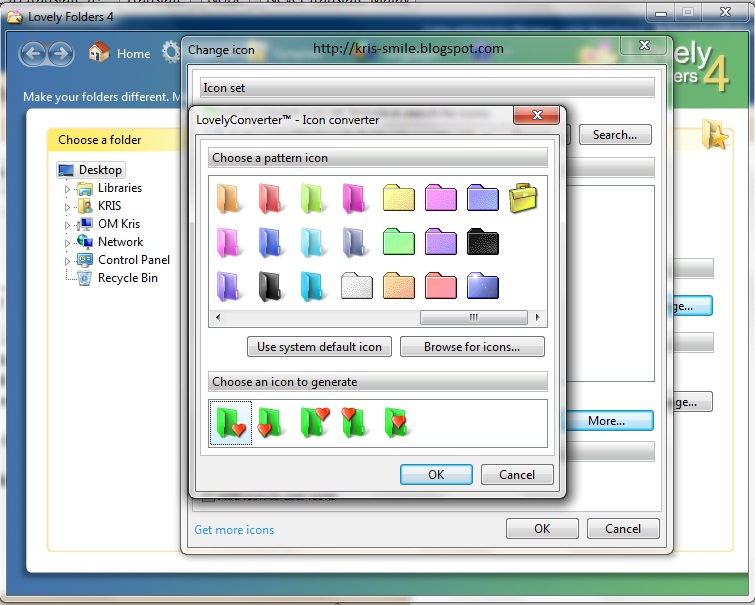Select Desktop in the folder tree
The height and width of the screenshot is (605, 755).
(x=91, y=170)
